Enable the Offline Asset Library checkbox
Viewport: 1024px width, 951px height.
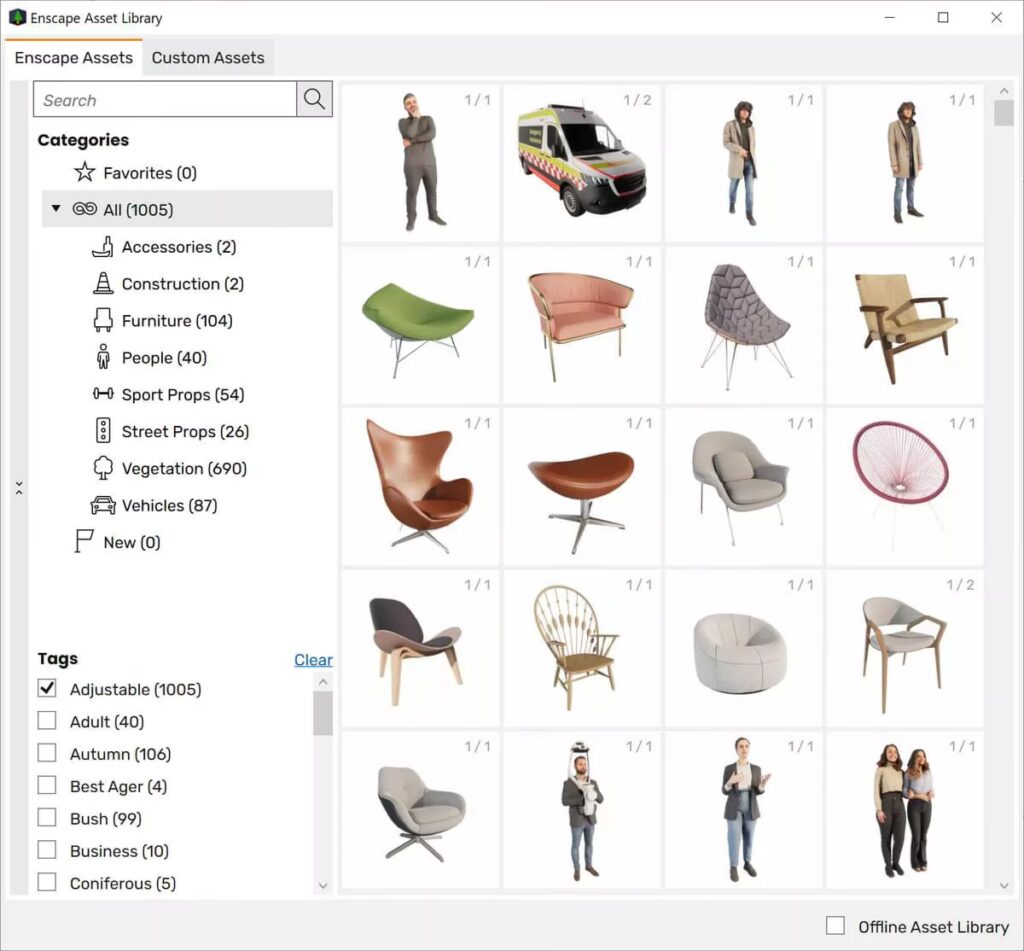(835, 926)
